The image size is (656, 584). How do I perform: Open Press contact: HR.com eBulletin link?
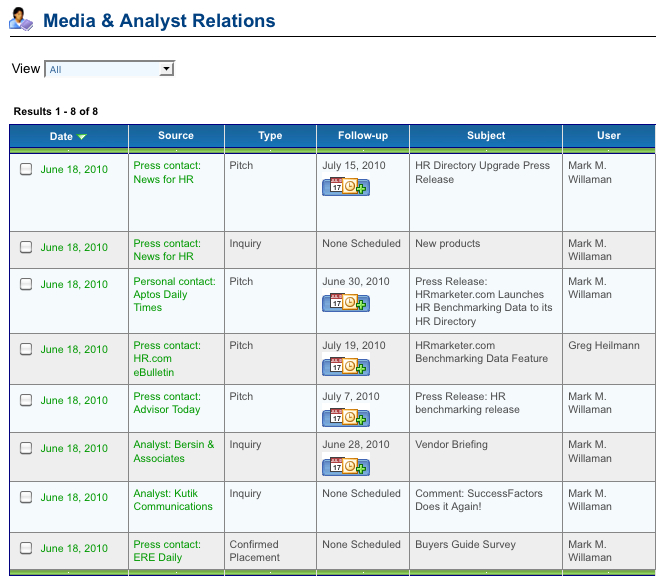pos(167,359)
